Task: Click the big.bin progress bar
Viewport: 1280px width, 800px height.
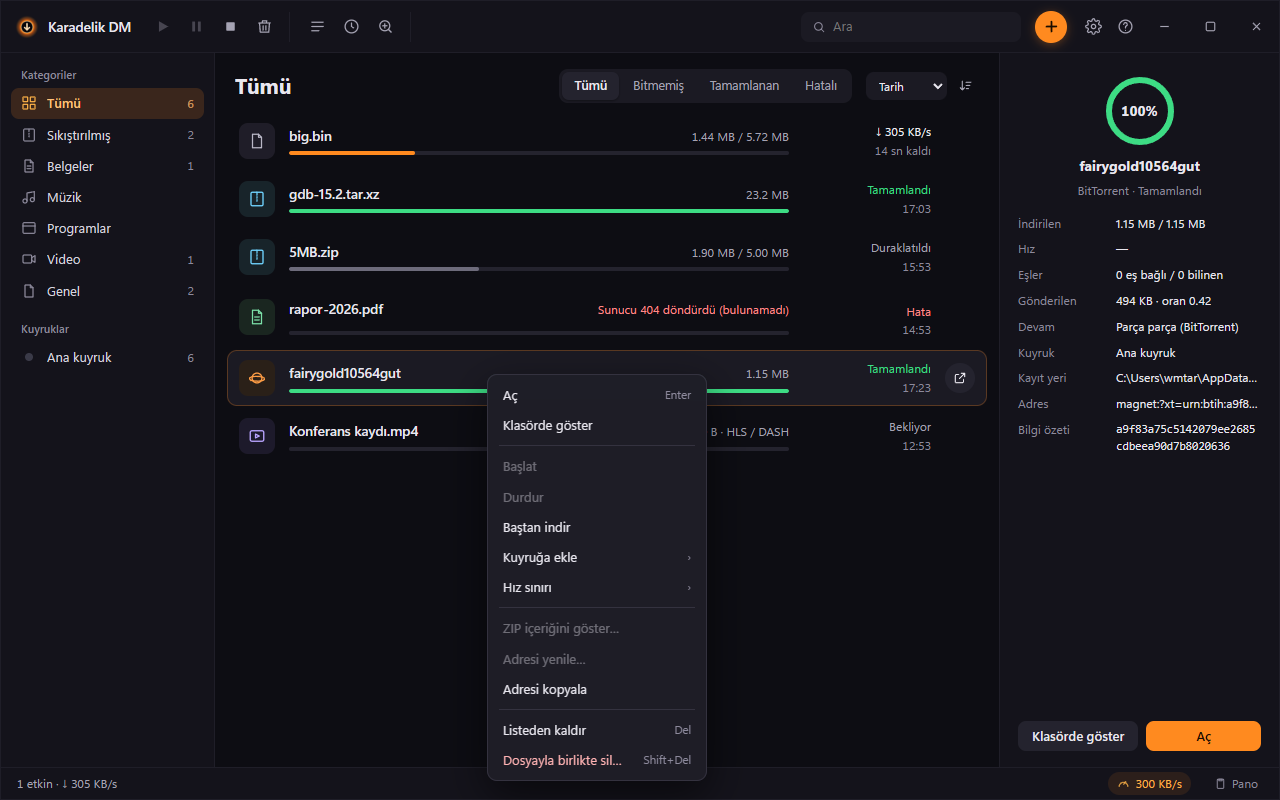Action: [x=539, y=153]
